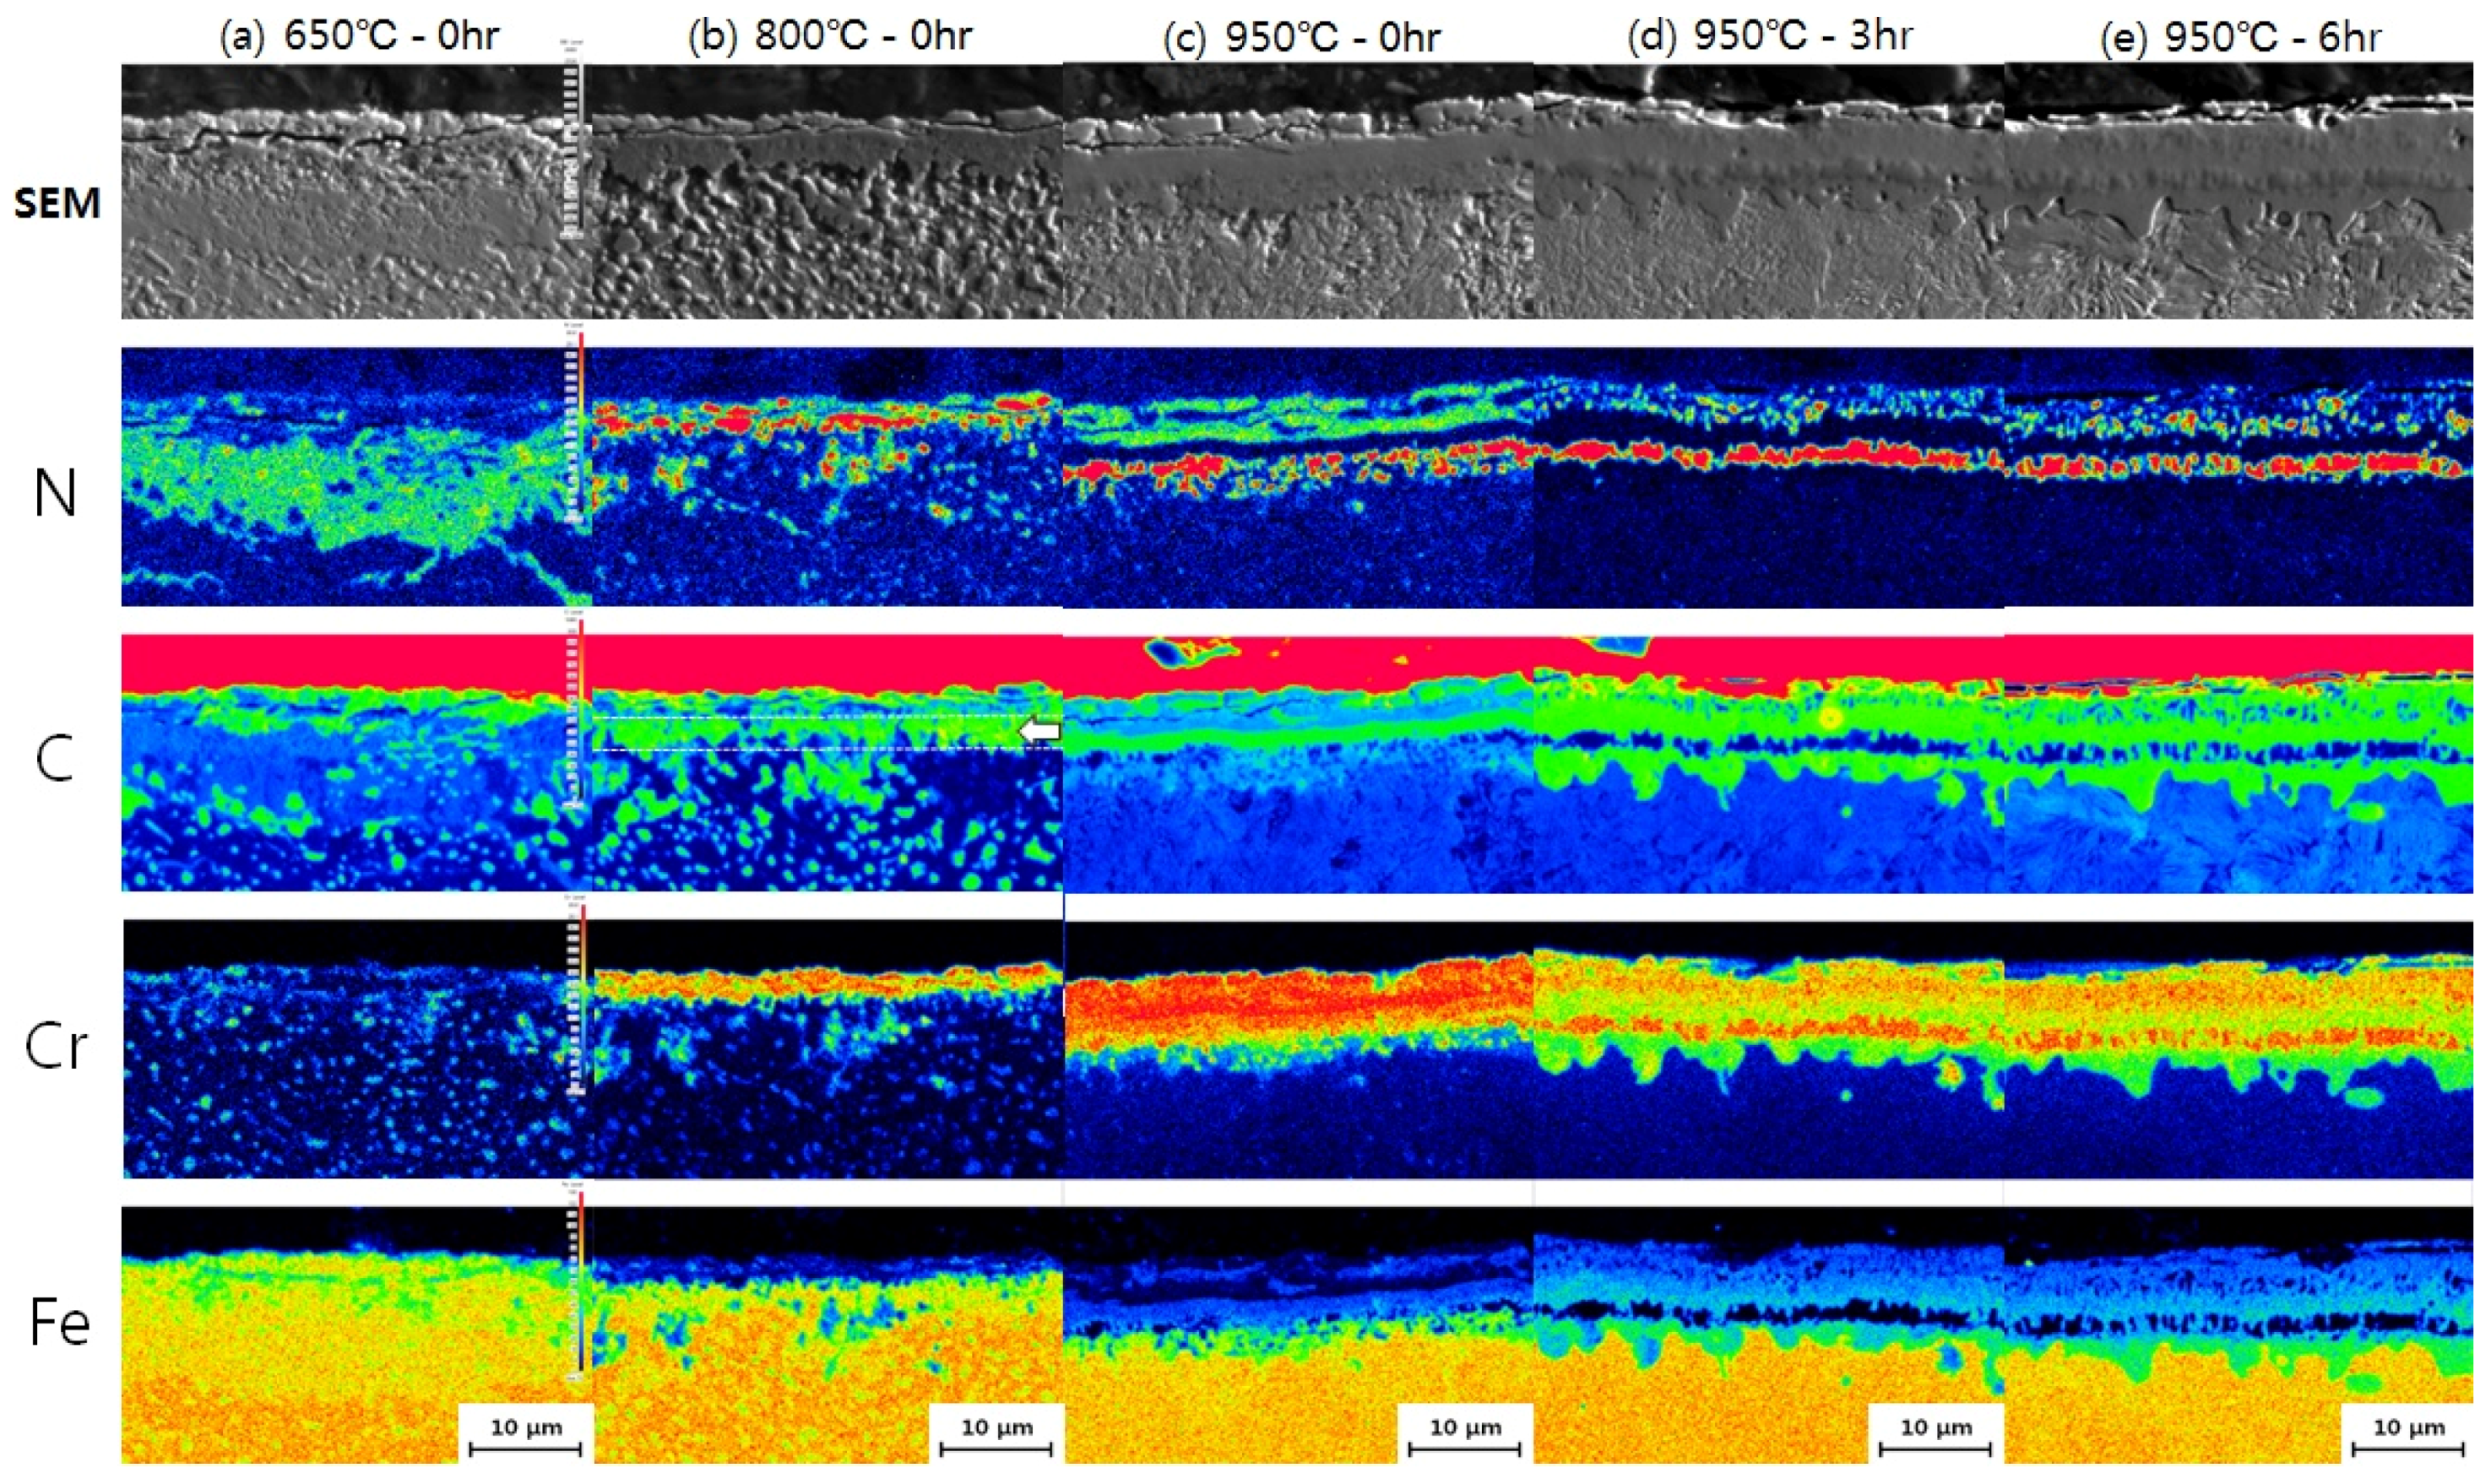This screenshot has width=2491, height=1484.
Task: Click the "(b) 800°C - 0hr" column heading
Action: [x=829, y=36]
